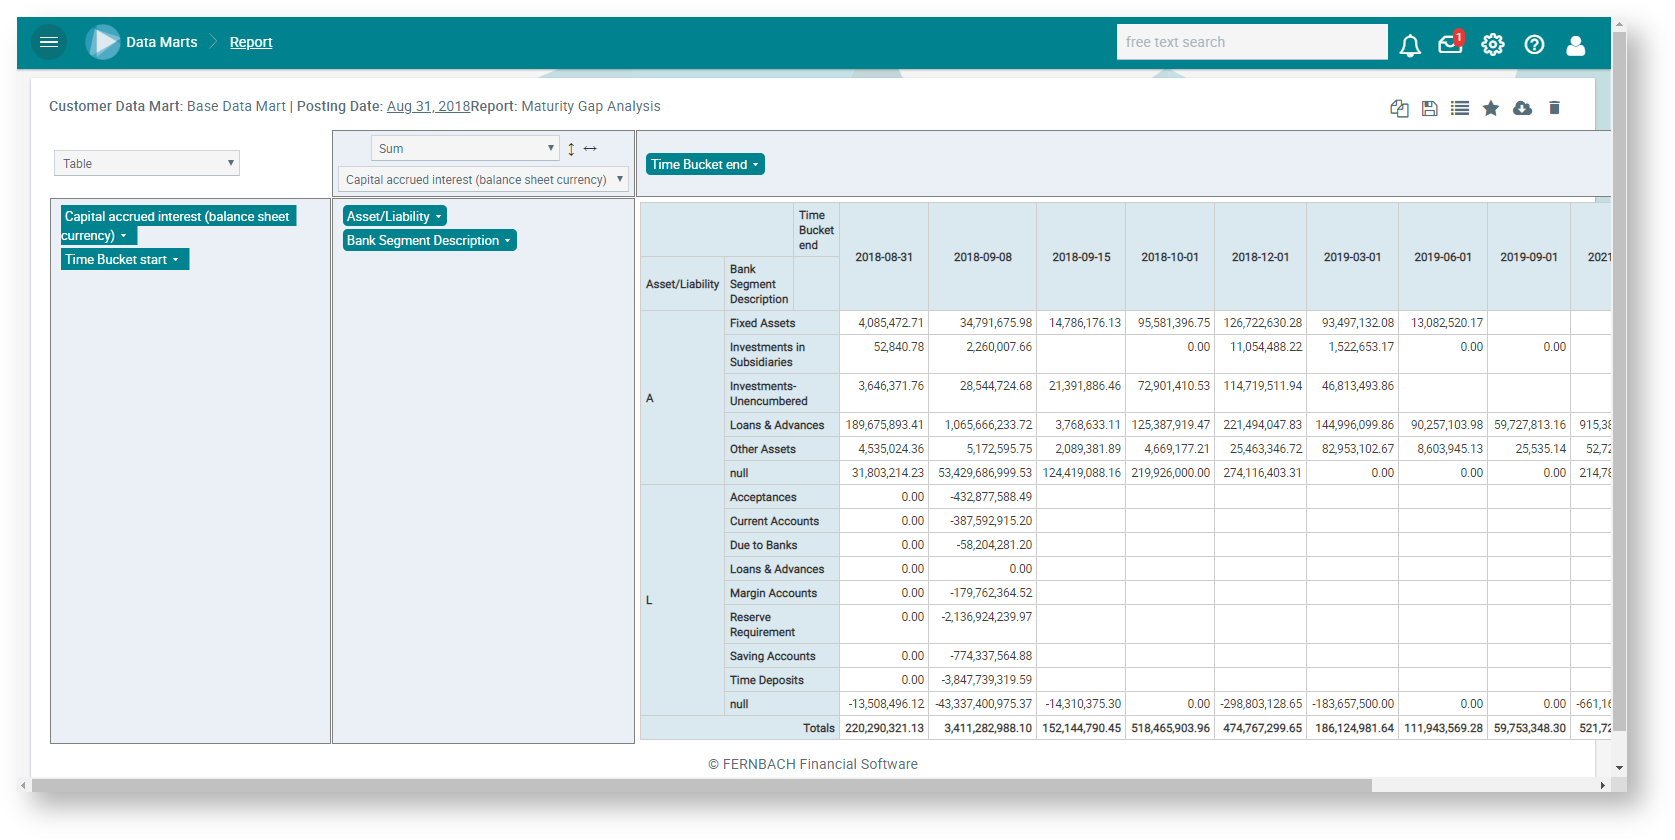Click the copy report icon

(1399, 108)
